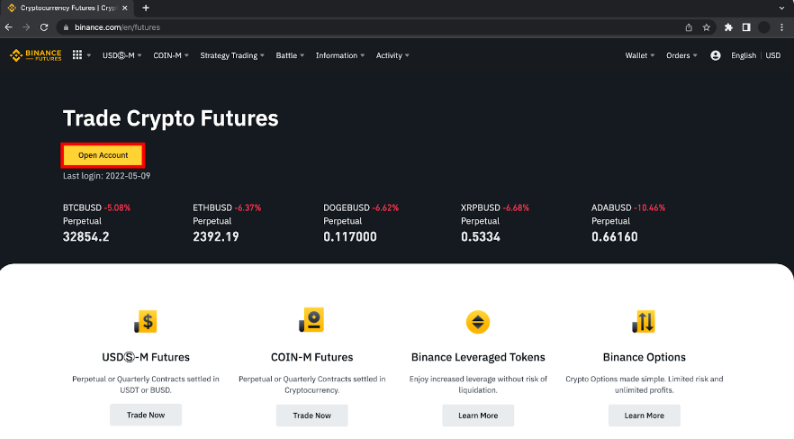Click Trade Now under COIN-M Futures
The width and height of the screenshot is (794, 439).
[x=311, y=415]
